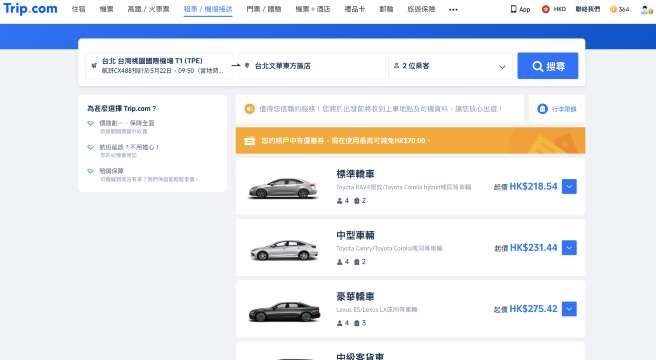
Task: Open the 機票 flights tab
Action: pyautogui.click(x=106, y=9)
